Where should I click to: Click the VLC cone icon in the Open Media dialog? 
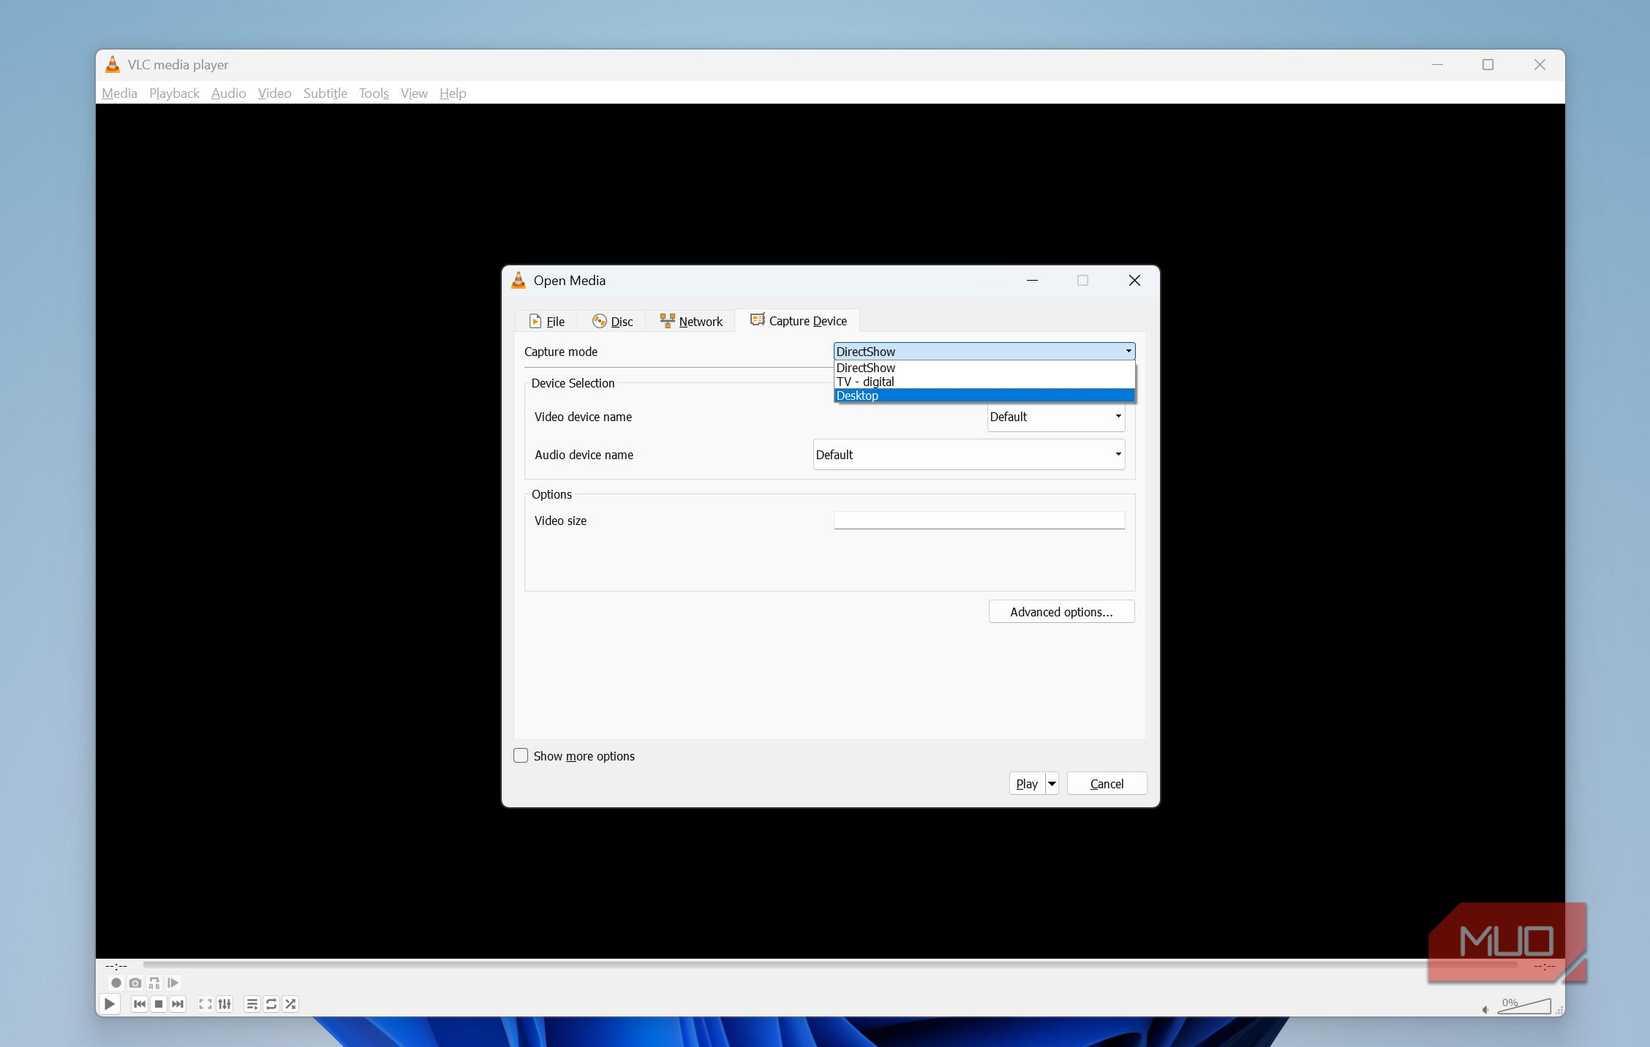[518, 280]
